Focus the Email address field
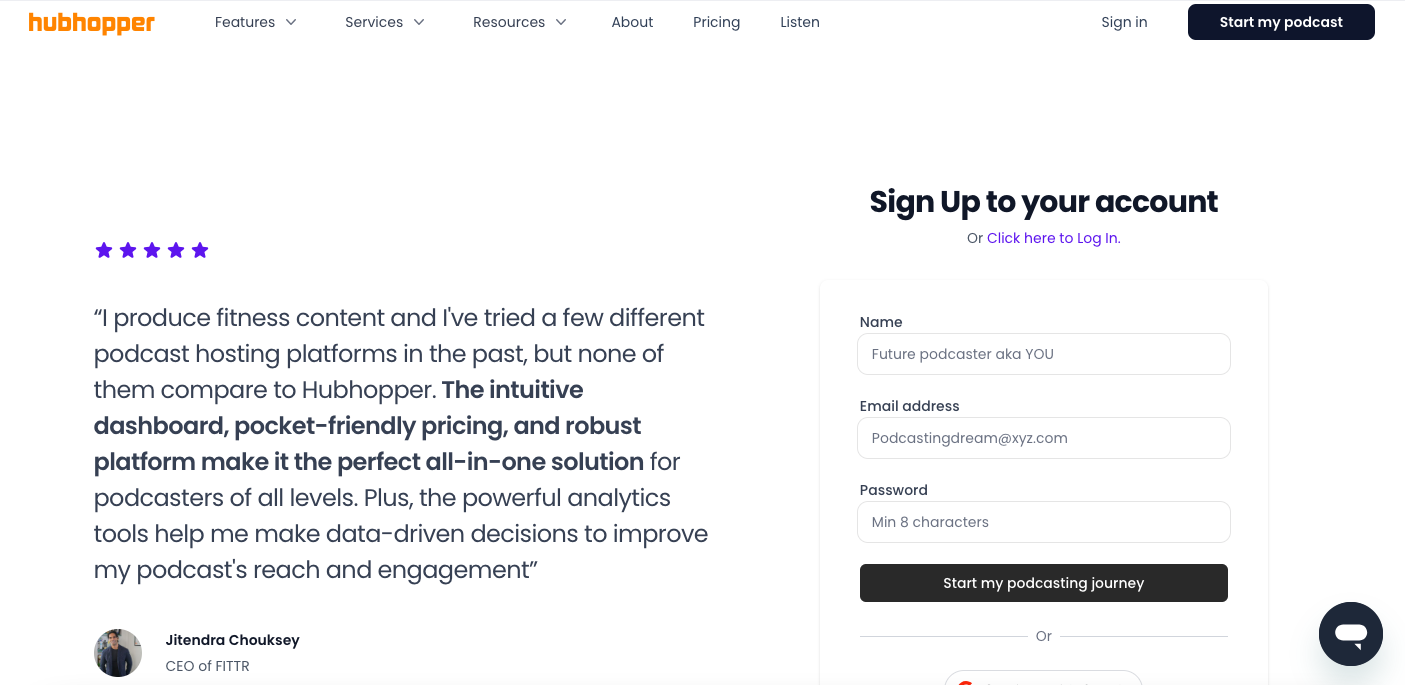The image size is (1405, 685). pyautogui.click(x=1043, y=438)
